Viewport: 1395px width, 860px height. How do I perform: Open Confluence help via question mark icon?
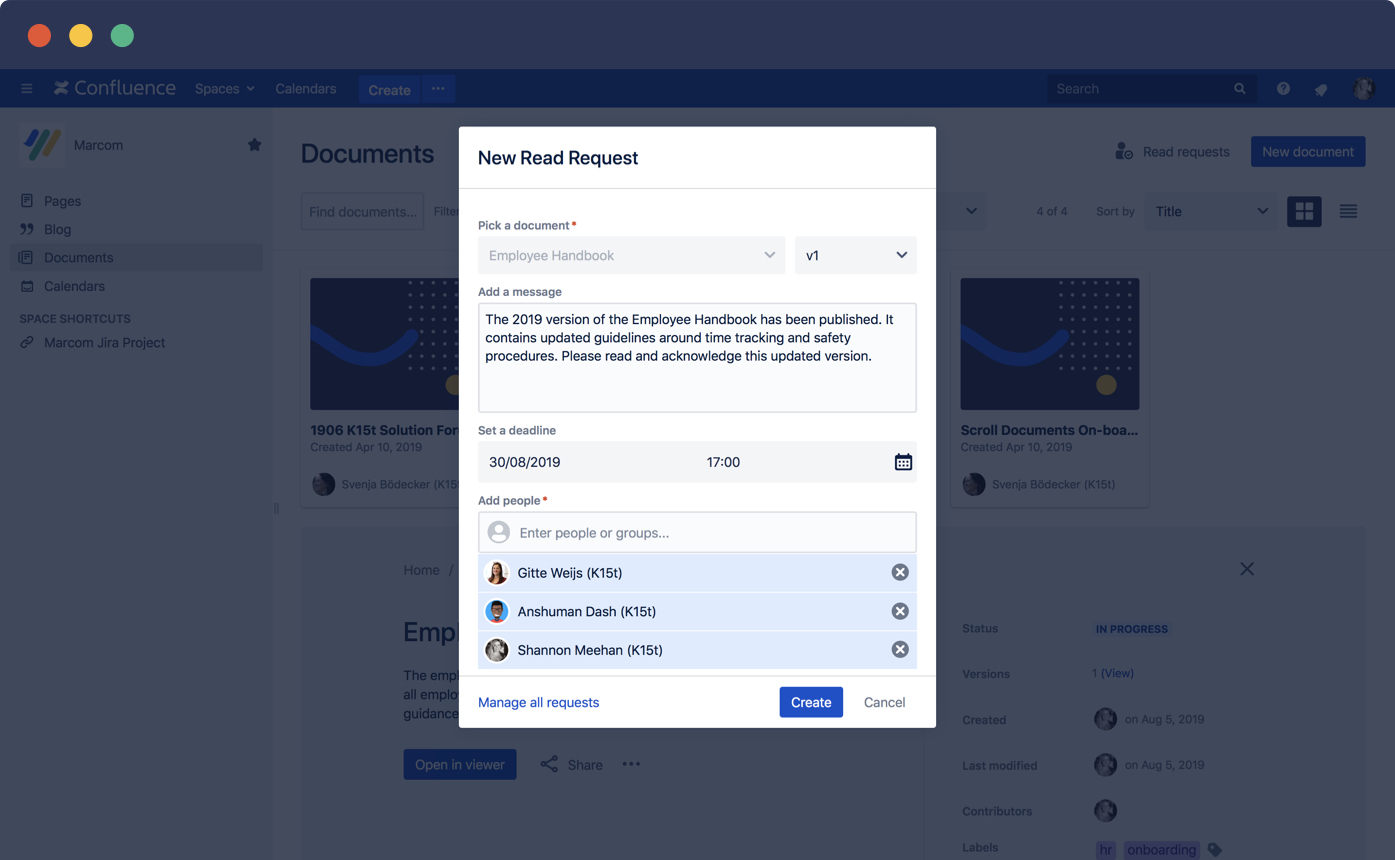pos(1283,88)
